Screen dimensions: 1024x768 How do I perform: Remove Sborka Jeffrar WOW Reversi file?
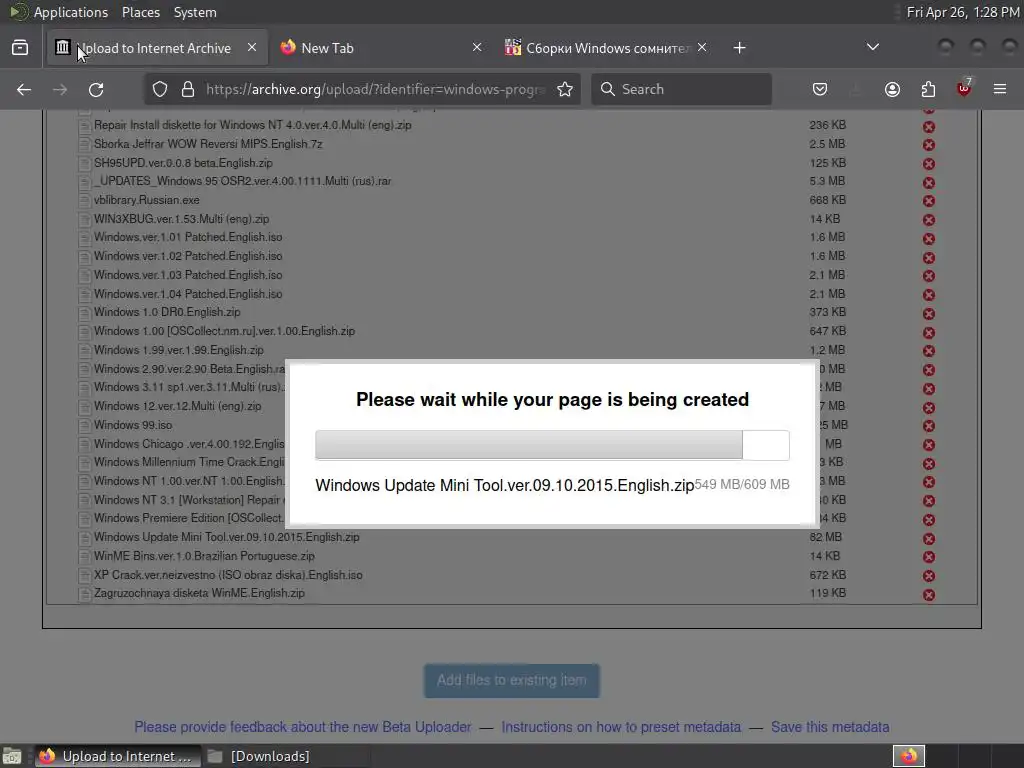pos(929,145)
